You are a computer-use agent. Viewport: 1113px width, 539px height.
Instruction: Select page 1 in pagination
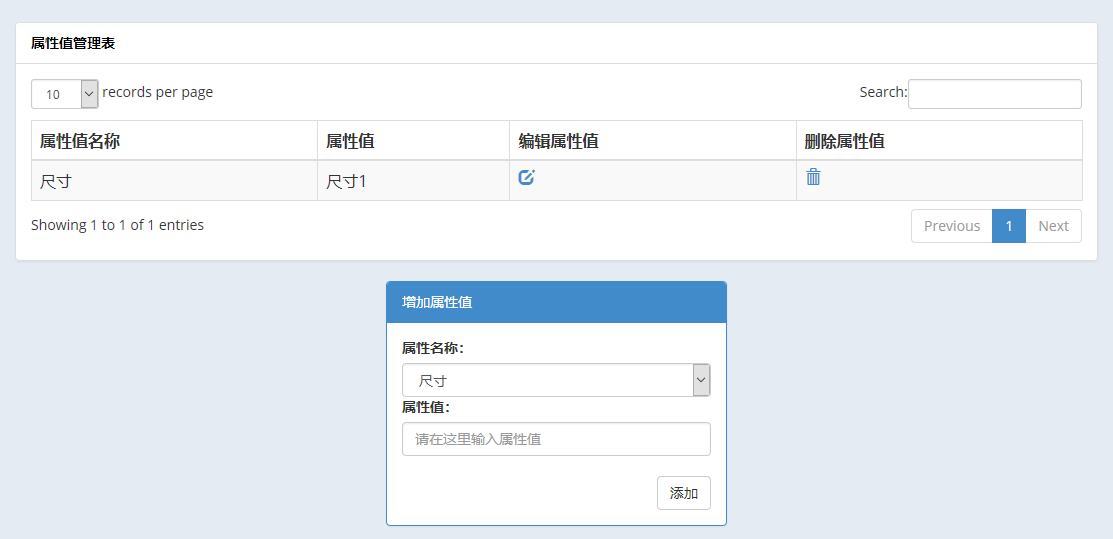click(x=1009, y=226)
